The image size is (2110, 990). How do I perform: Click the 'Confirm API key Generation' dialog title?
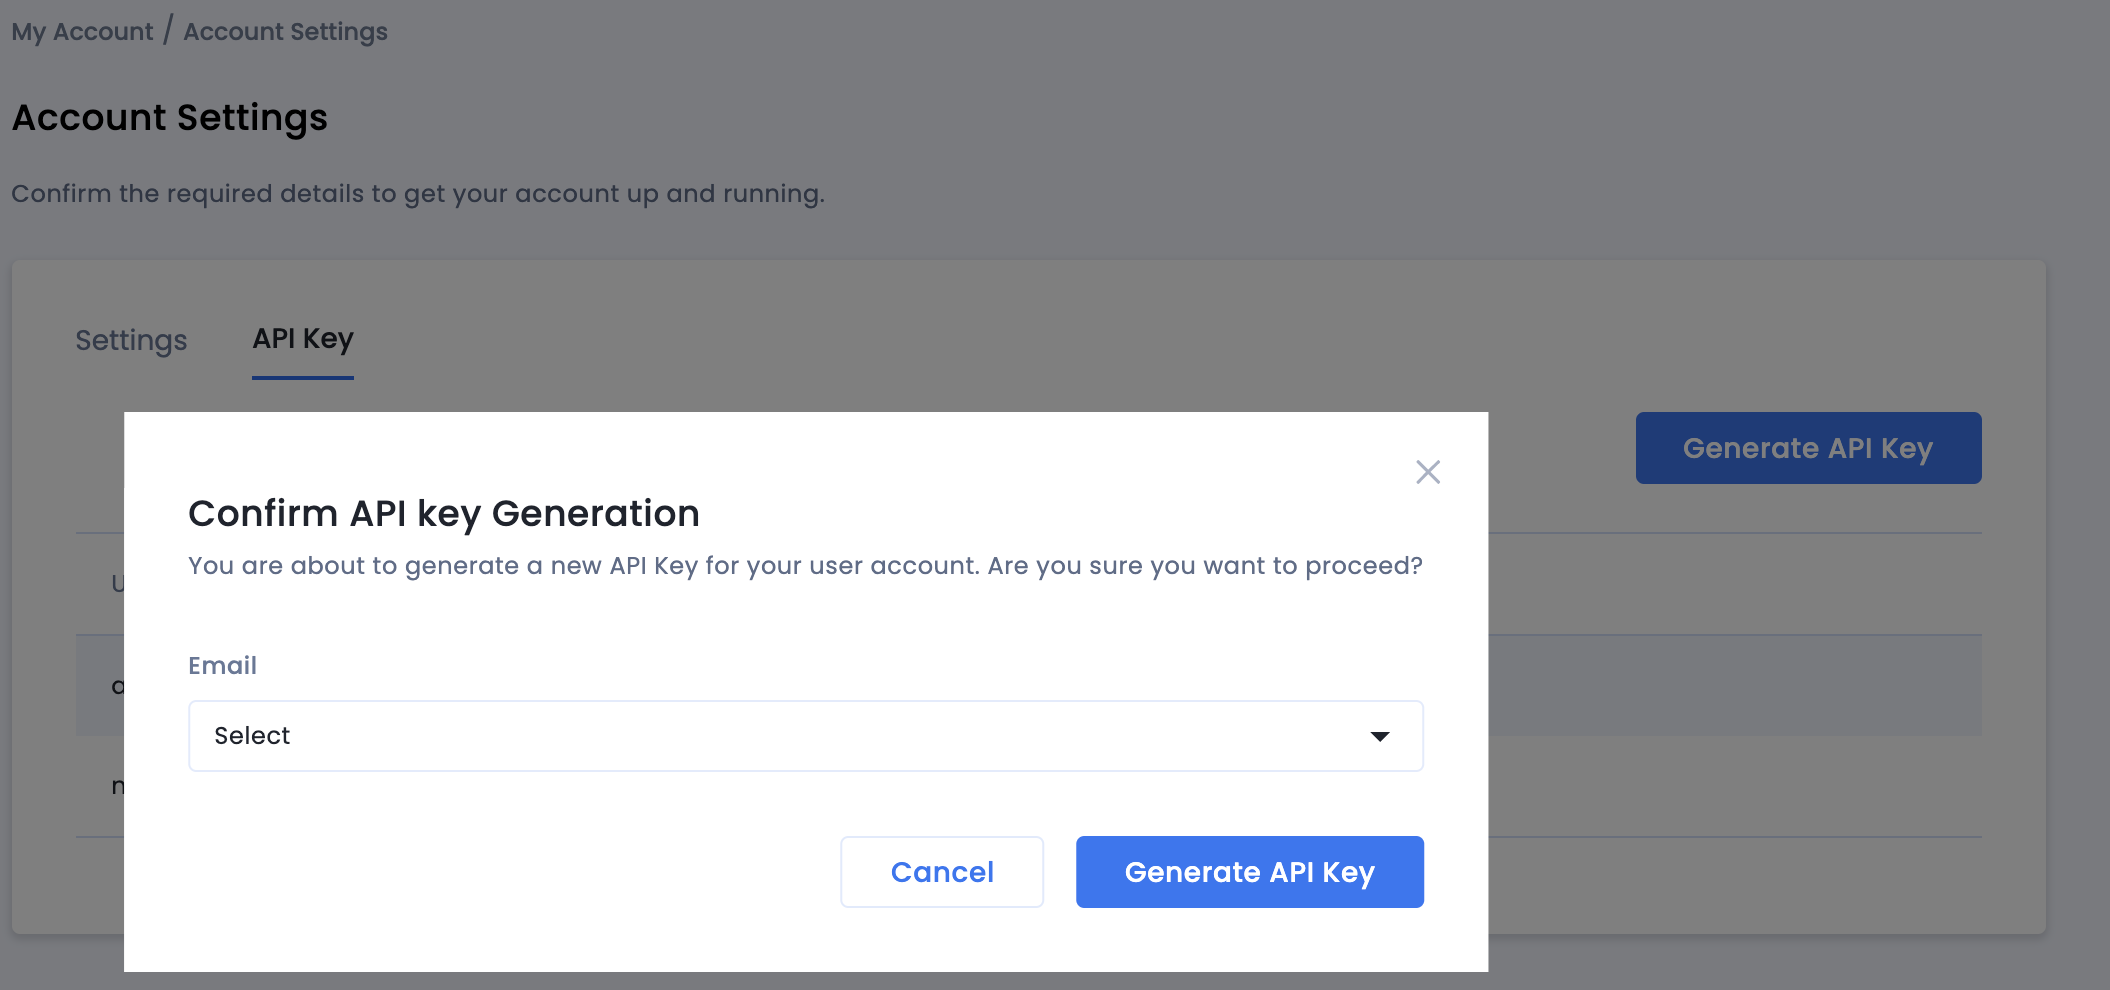click(x=443, y=513)
